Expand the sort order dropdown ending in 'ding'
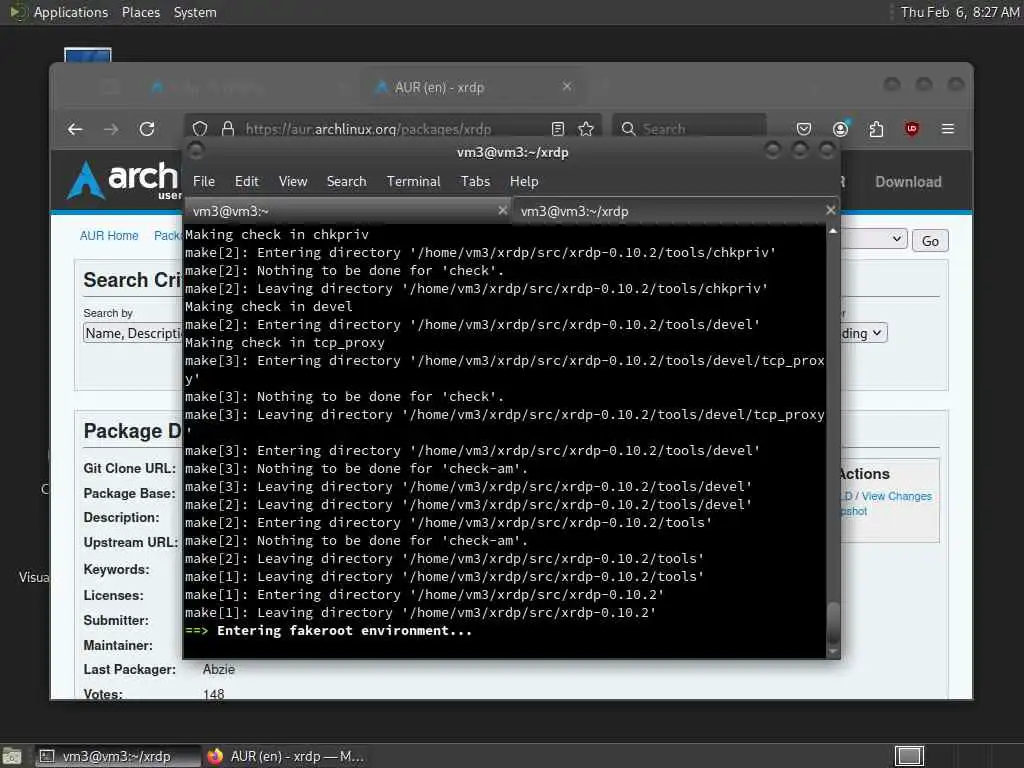The image size is (1024, 768). [863, 333]
